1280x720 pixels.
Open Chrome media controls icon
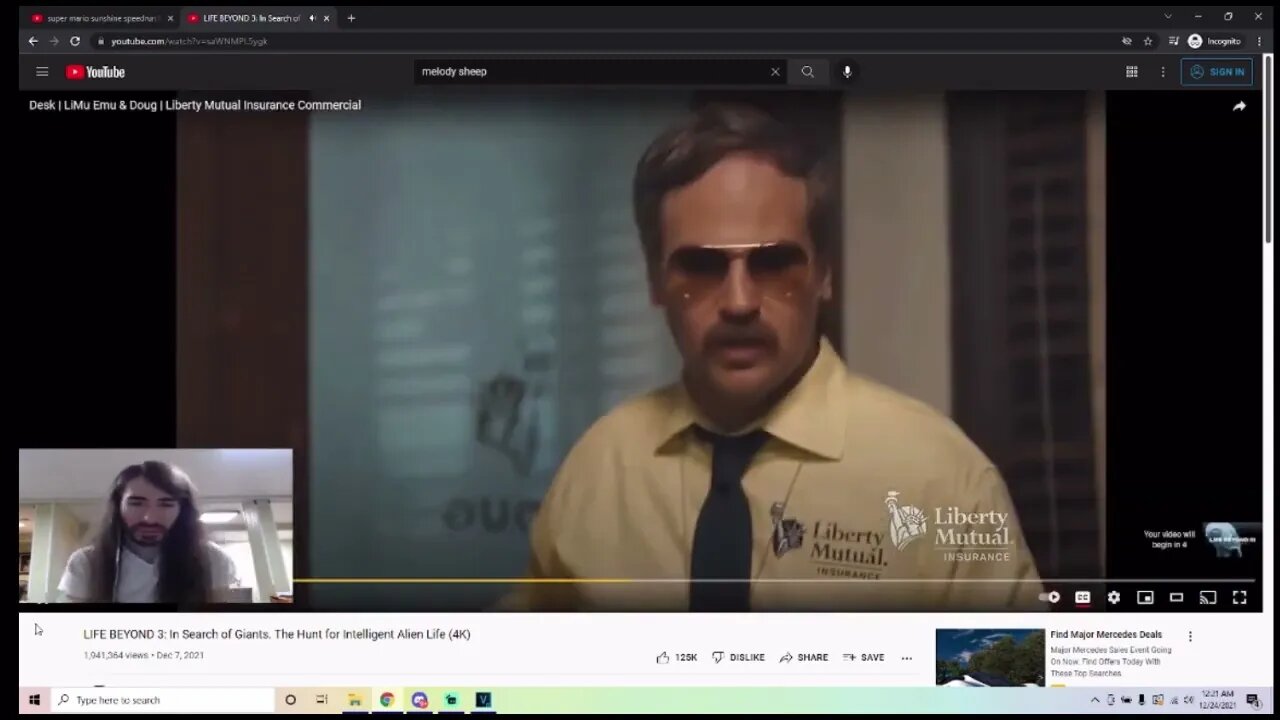coord(1174,41)
